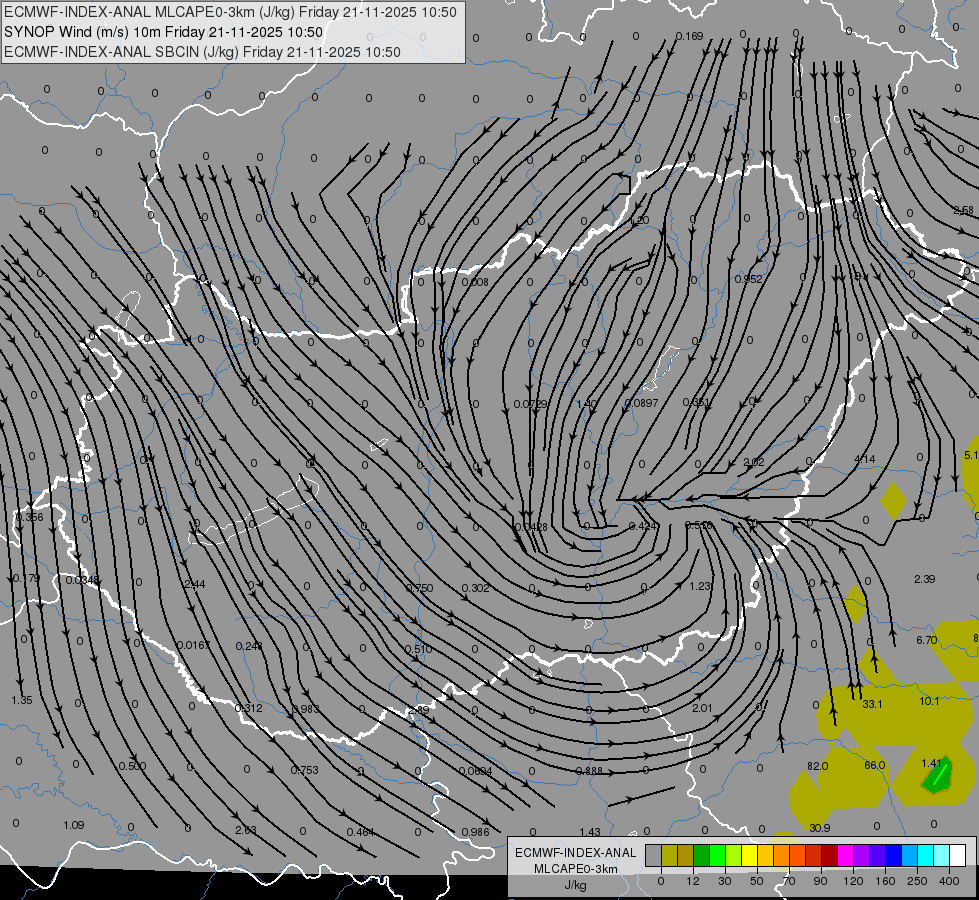The height and width of the screenshot is (900, 979).
Task: Pick the white swatch at legend end
Action: tap(957, 855)
